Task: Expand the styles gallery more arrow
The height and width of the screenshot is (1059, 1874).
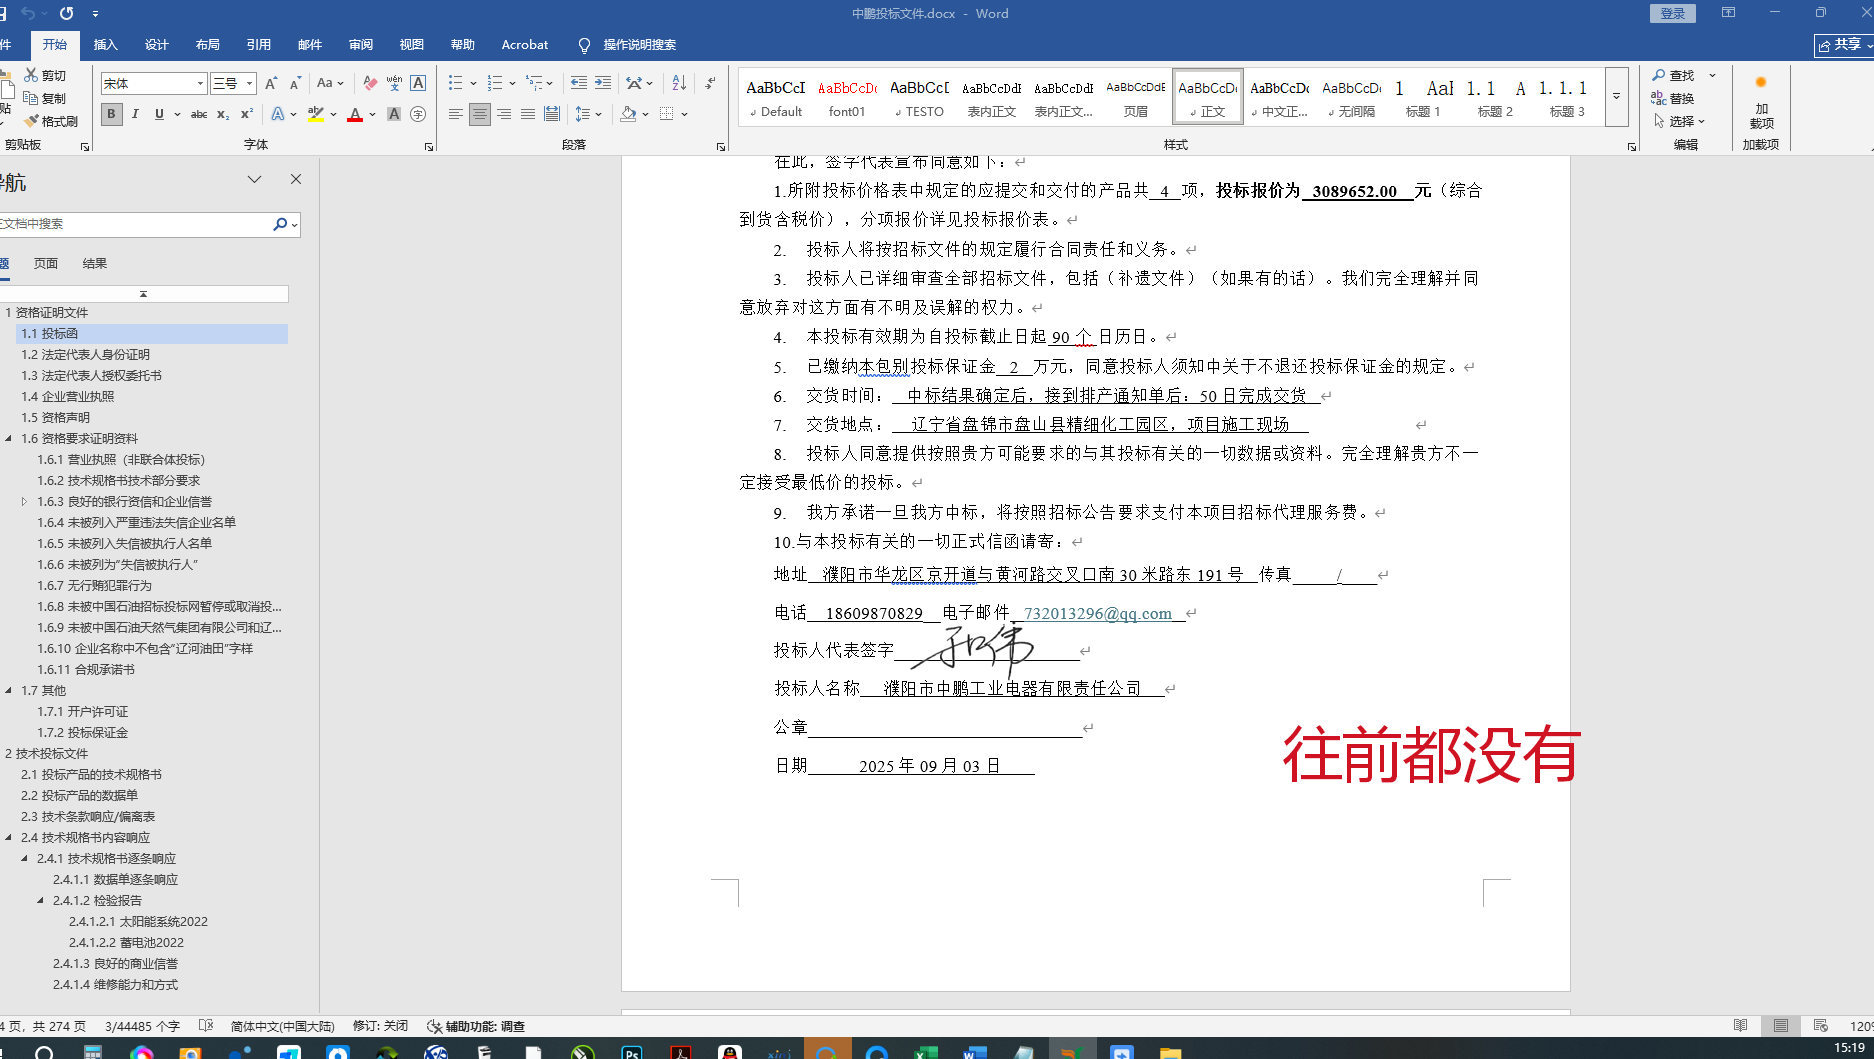Action: (x=1616, y=97)
